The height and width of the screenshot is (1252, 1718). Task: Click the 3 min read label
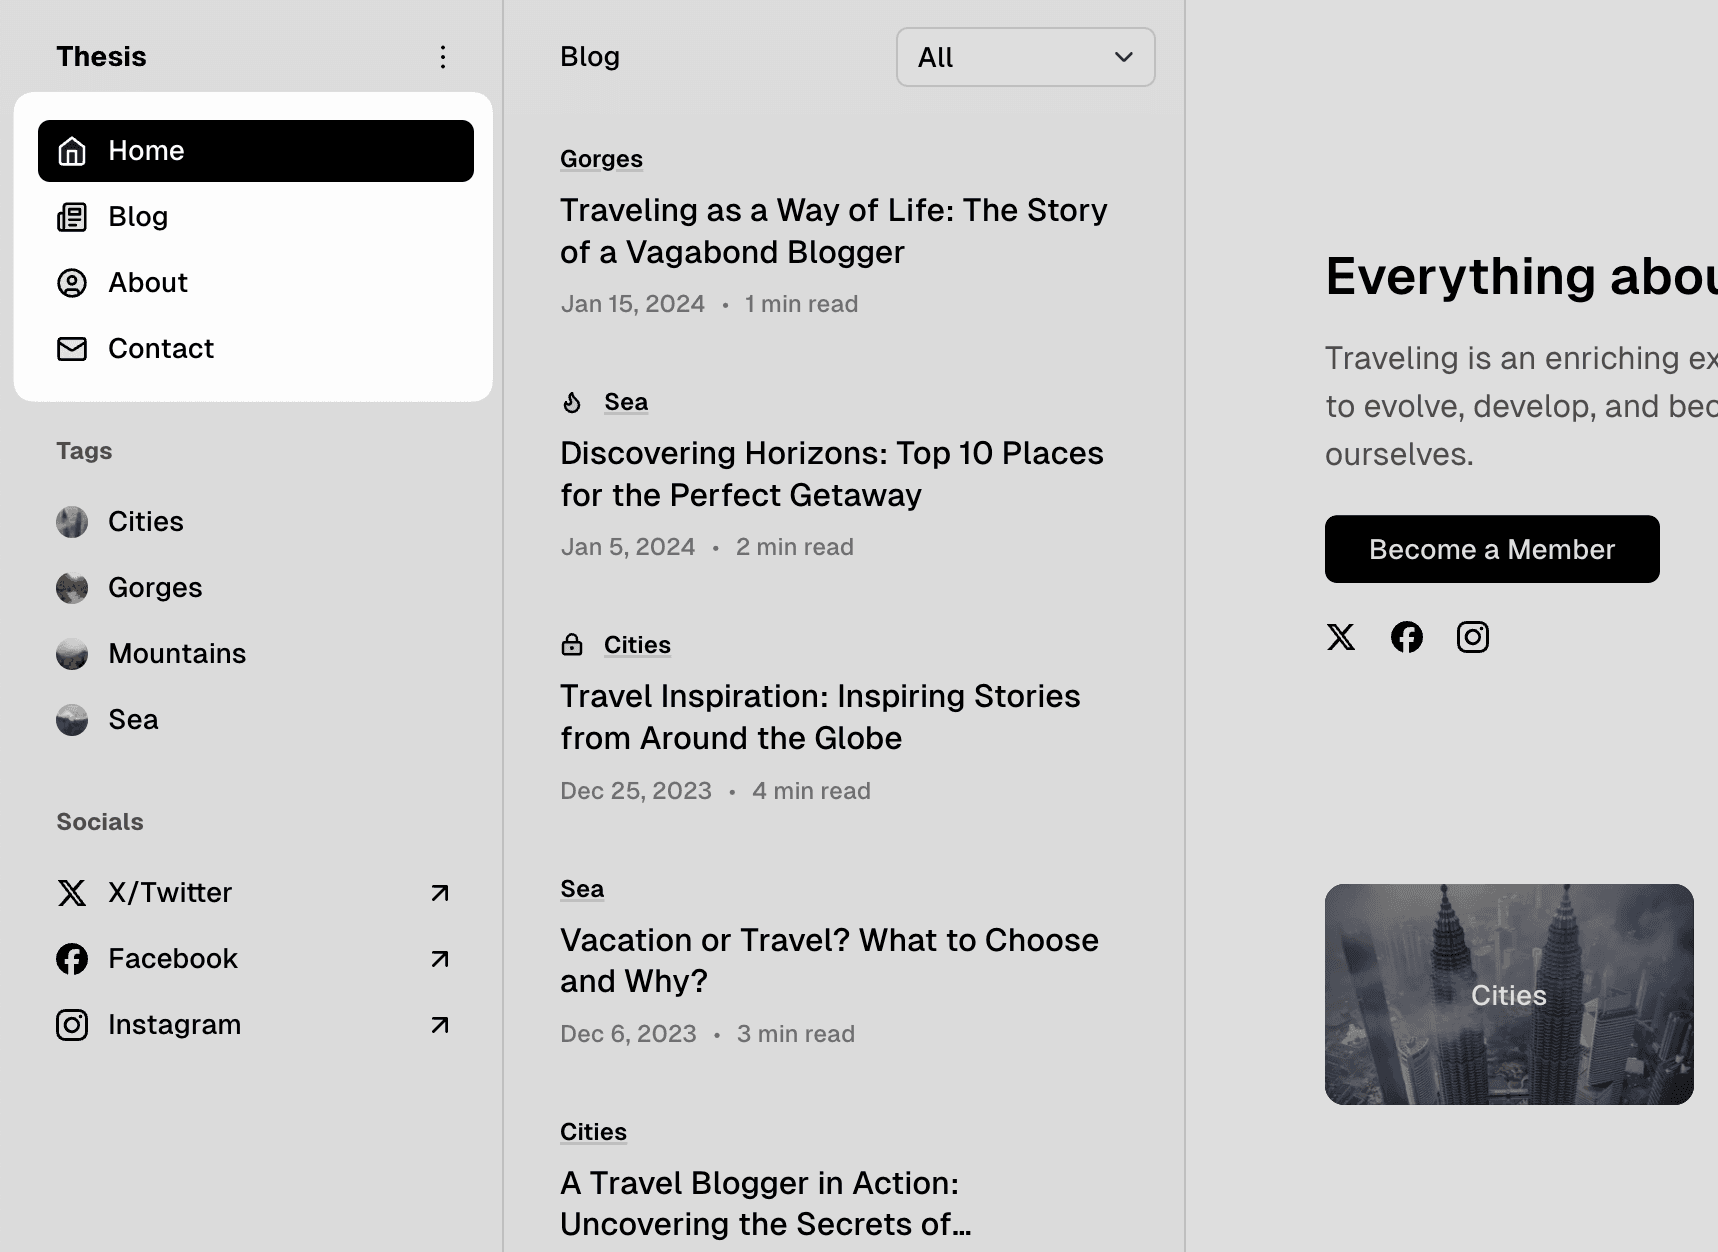tap(796, 1034)
